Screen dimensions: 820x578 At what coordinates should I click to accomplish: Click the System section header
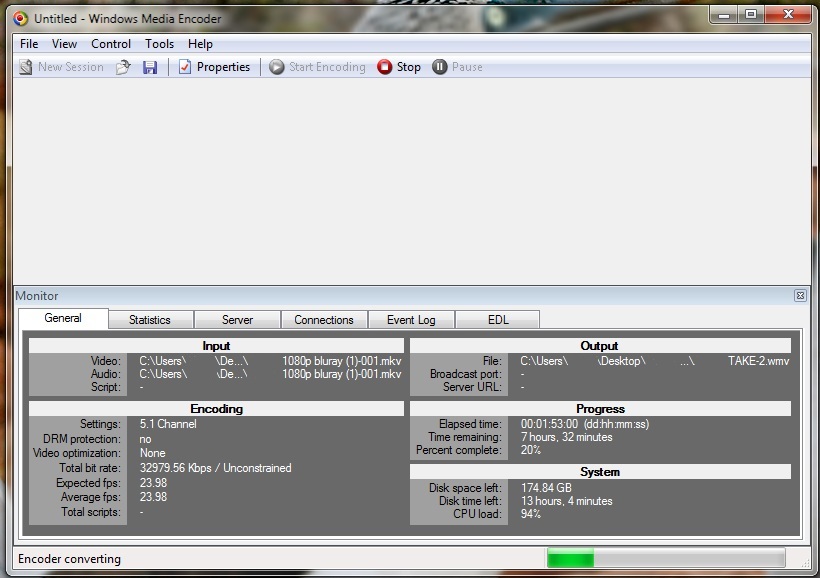pos(600,472)
